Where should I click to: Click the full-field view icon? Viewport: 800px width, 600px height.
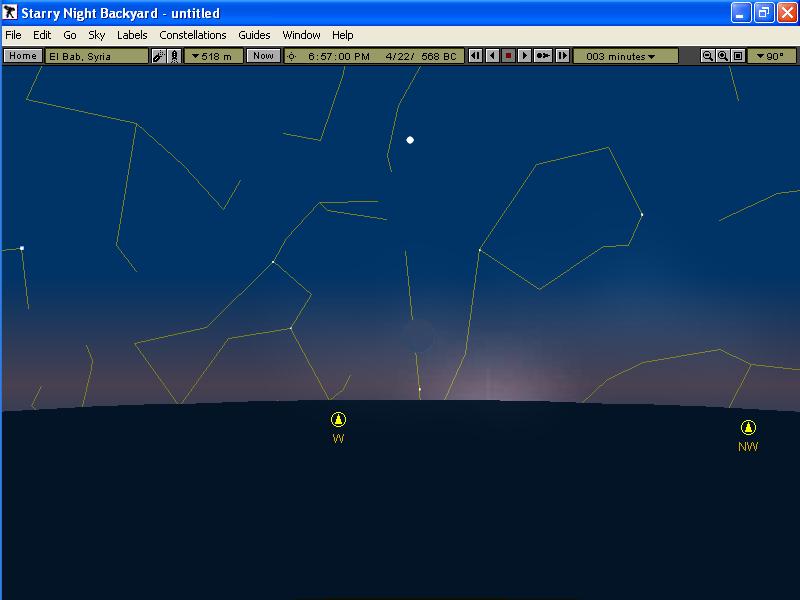click(x=738, y=56)
